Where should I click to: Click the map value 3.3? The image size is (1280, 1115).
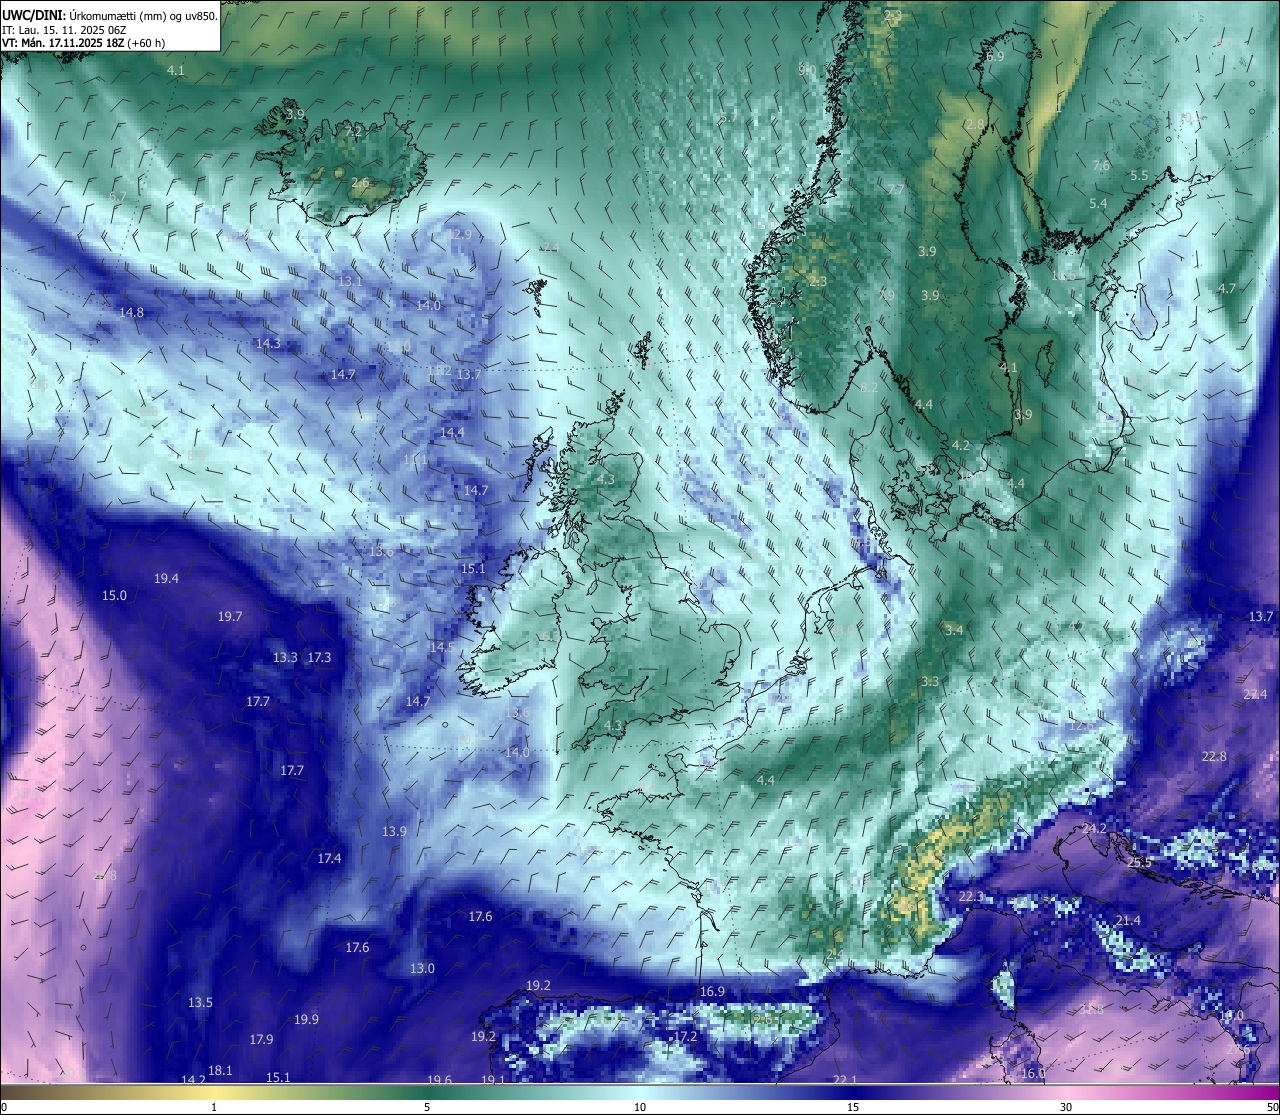click(930, 680)
